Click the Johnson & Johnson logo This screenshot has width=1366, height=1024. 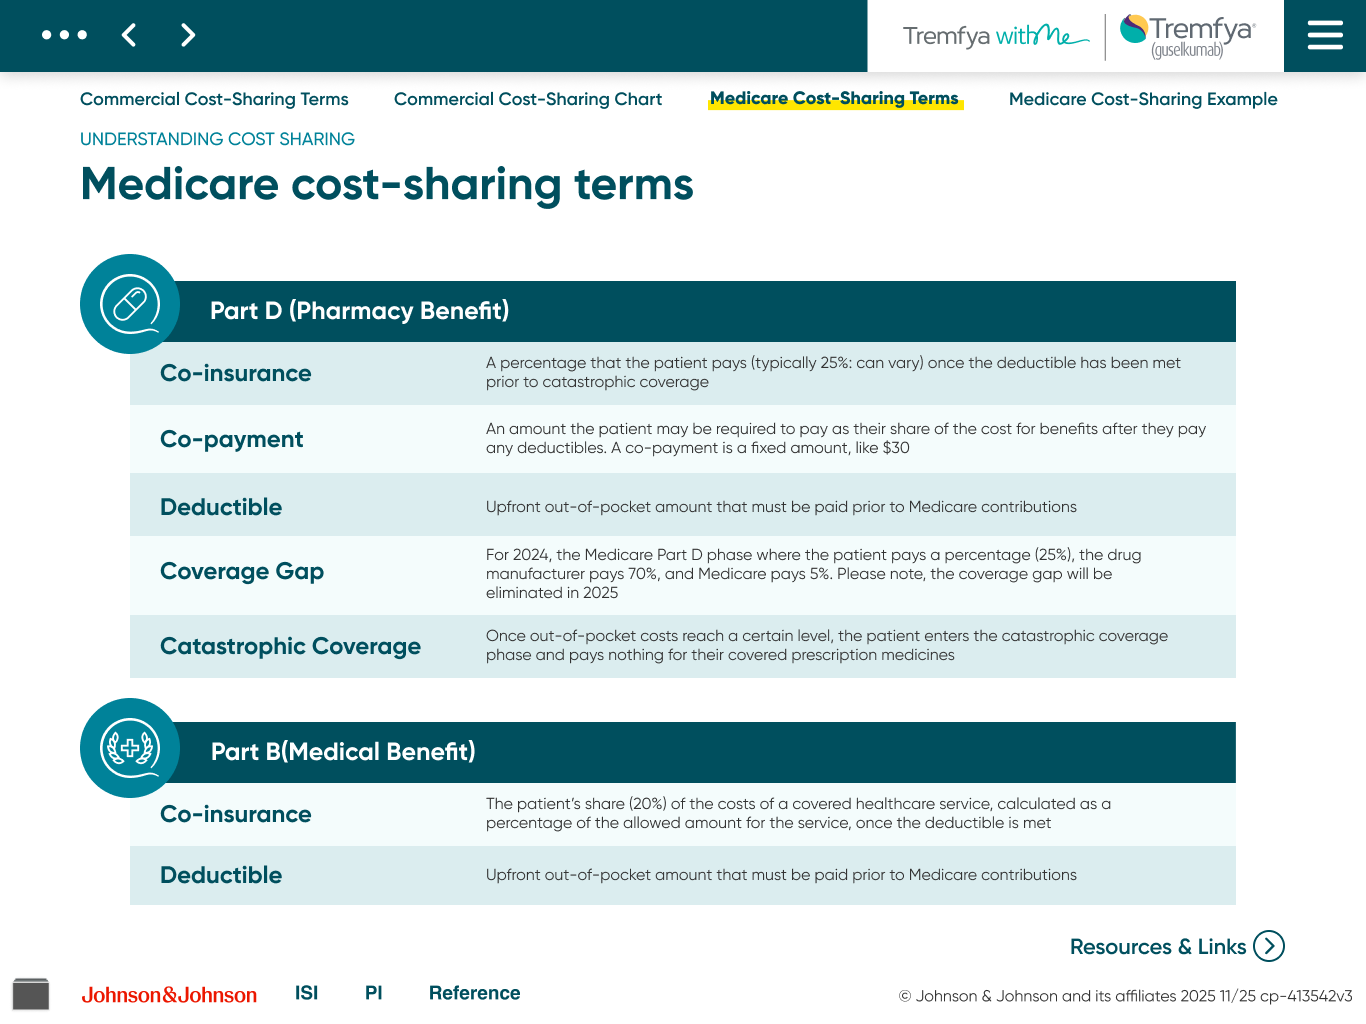pyautogui.click(x=169, y=994)
